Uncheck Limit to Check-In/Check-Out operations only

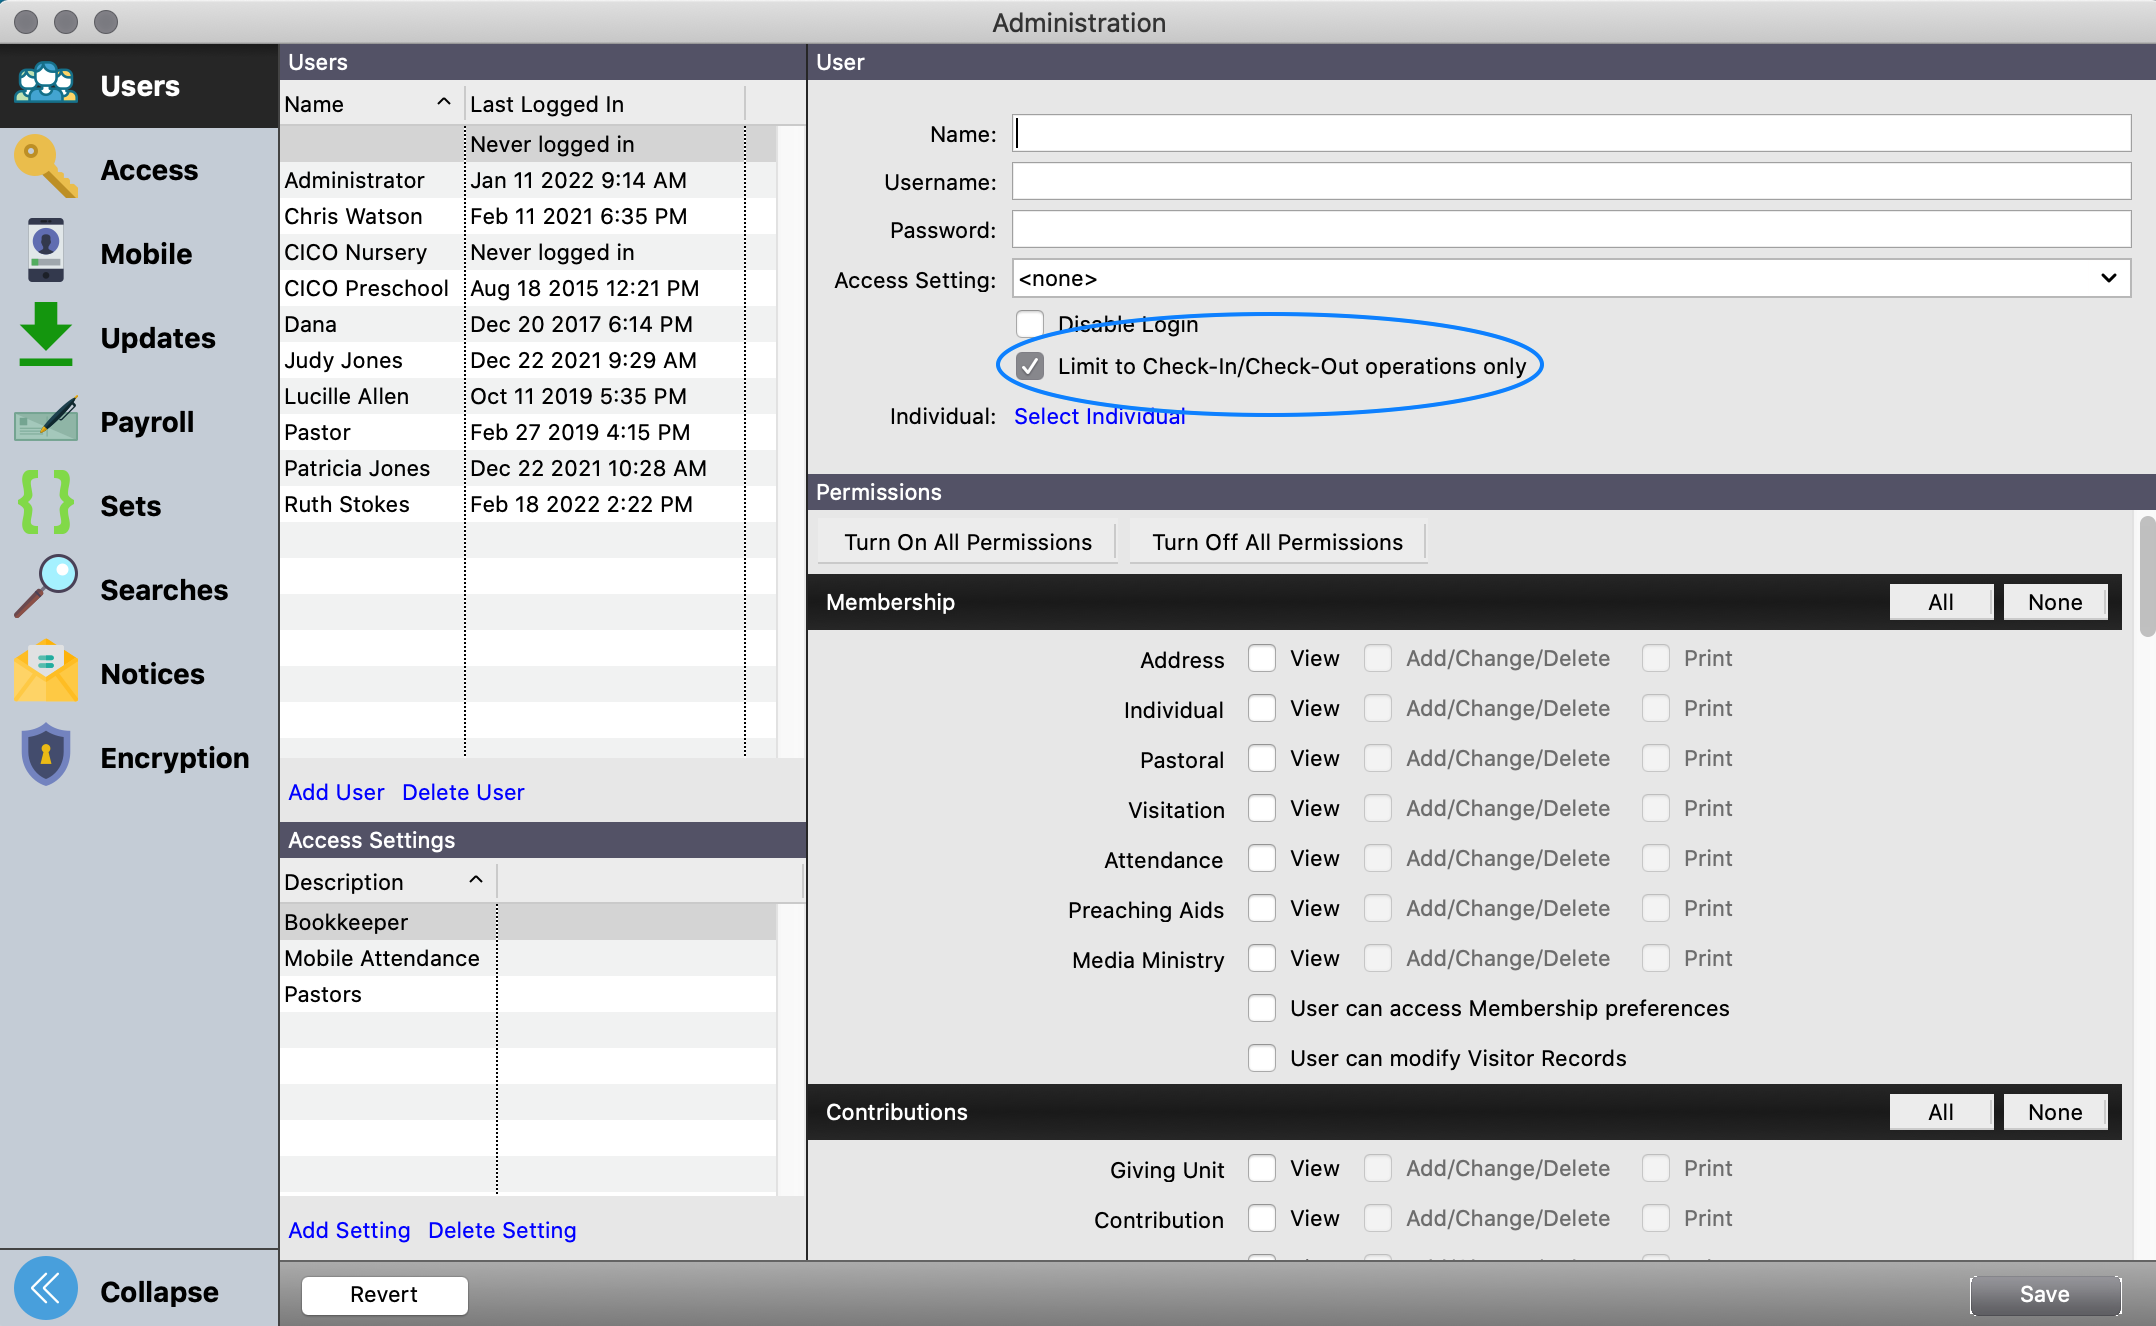coord(1030,366)
